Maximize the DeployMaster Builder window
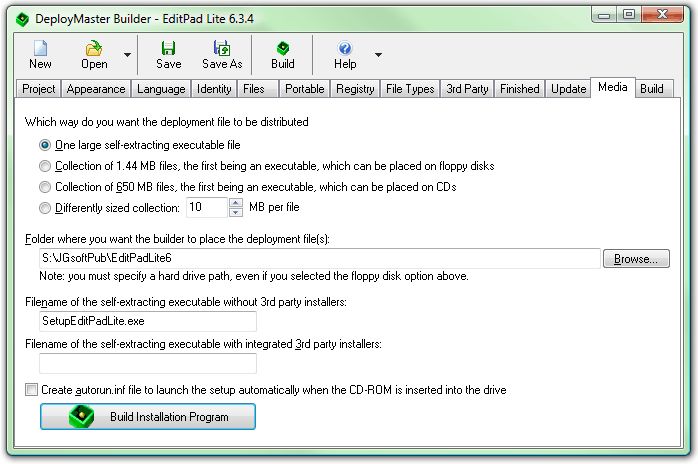698x464 pixels. pos(629,15)
